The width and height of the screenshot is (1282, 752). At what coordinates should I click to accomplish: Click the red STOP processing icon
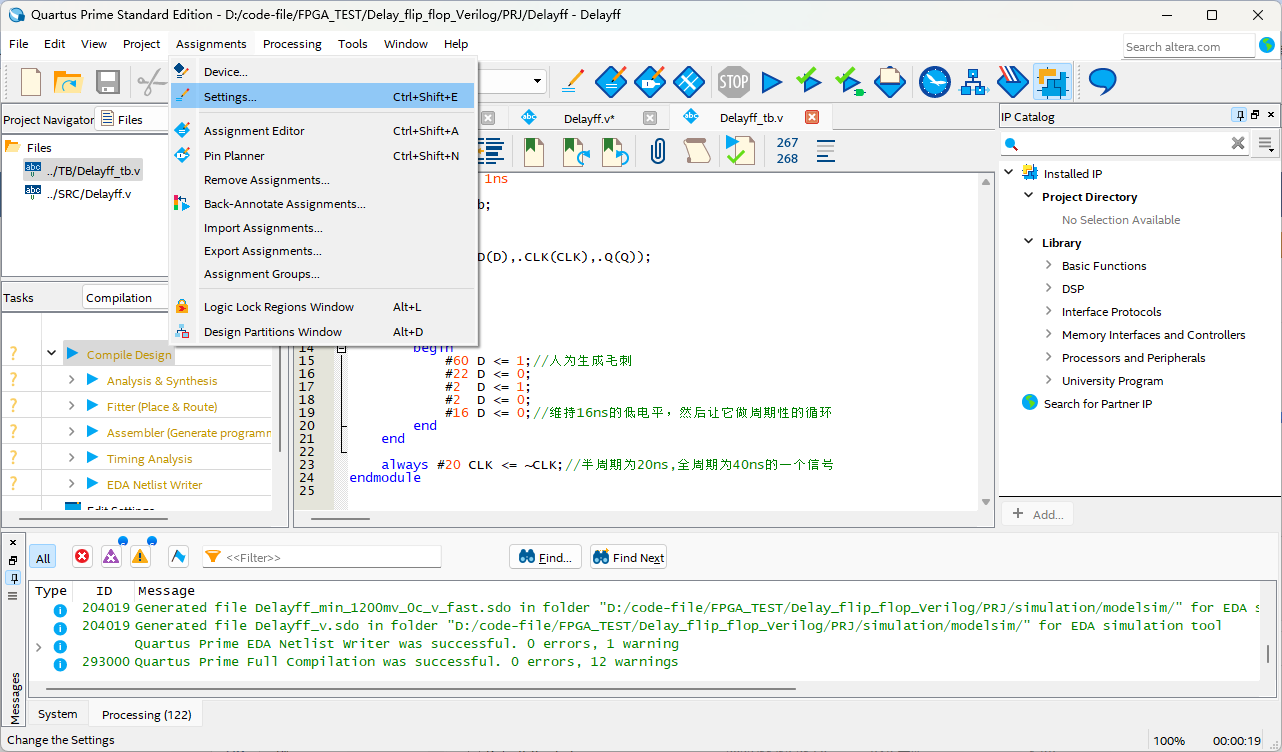pyautogui.click(x=733, y=82)
